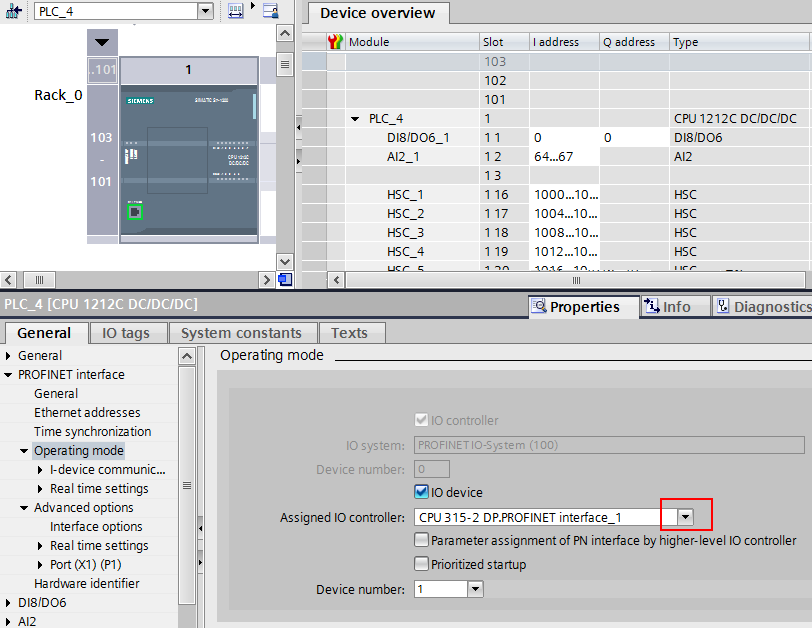The width and height of the screenshot is (812, 628).
Task: Expand the DI8/DO6 tree node
Action: tap(8, 603)
